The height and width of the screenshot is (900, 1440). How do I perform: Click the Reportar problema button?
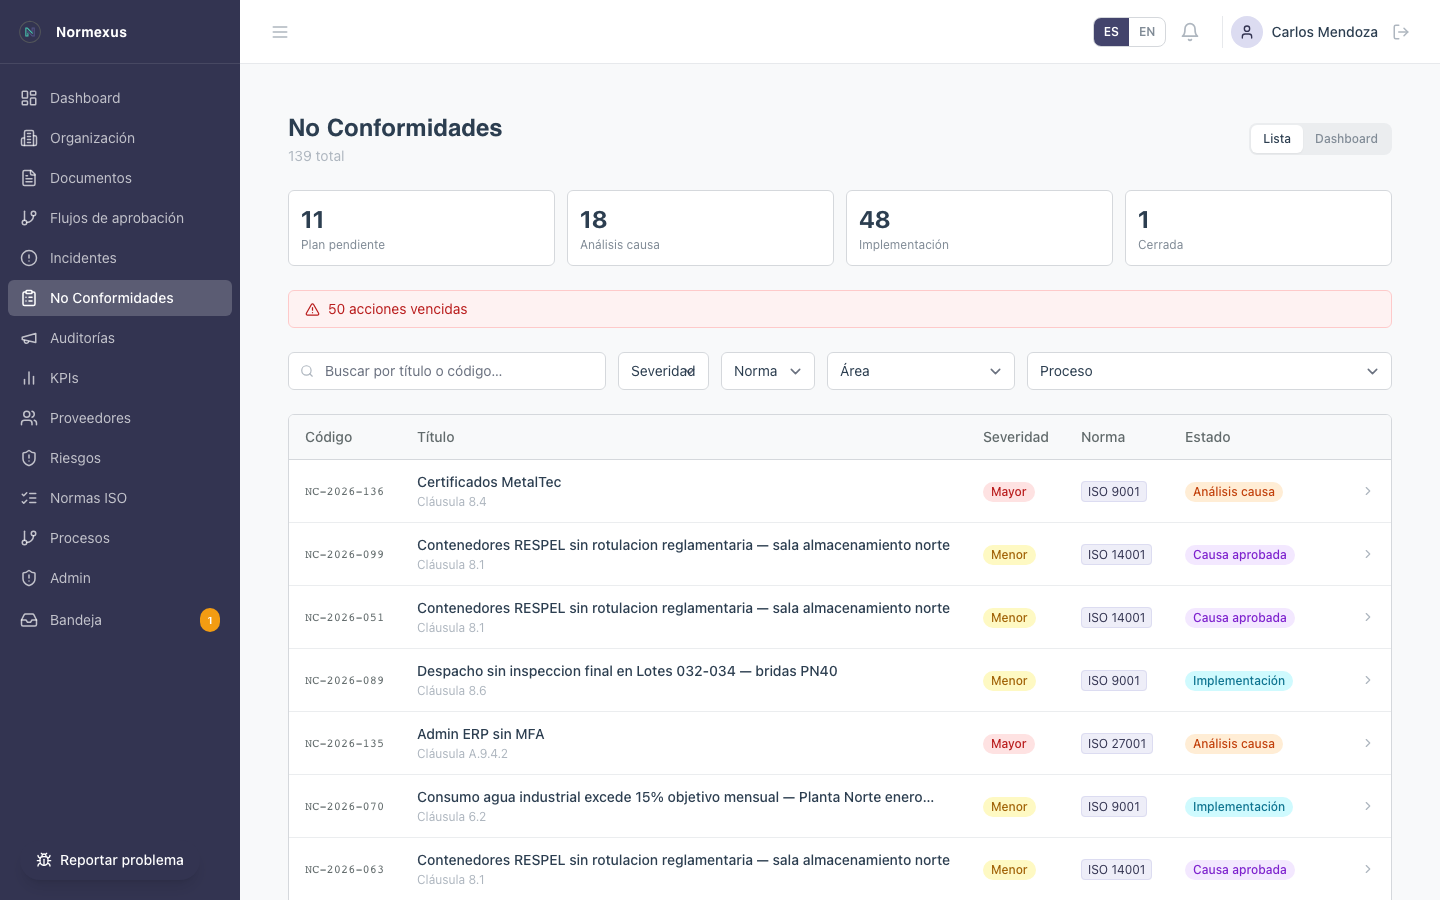pyautogui.click(x=110, y=860)
